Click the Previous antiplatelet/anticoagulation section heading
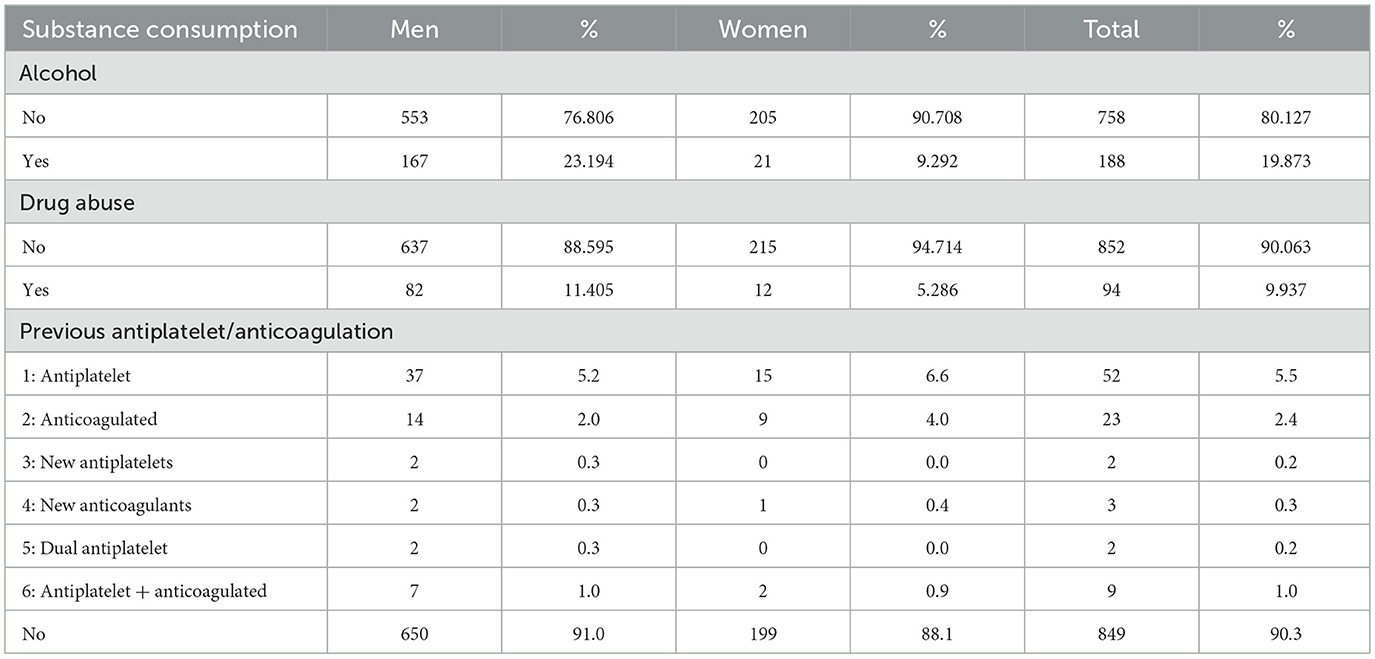This screenshot has height=659, width=1375. 207,331
